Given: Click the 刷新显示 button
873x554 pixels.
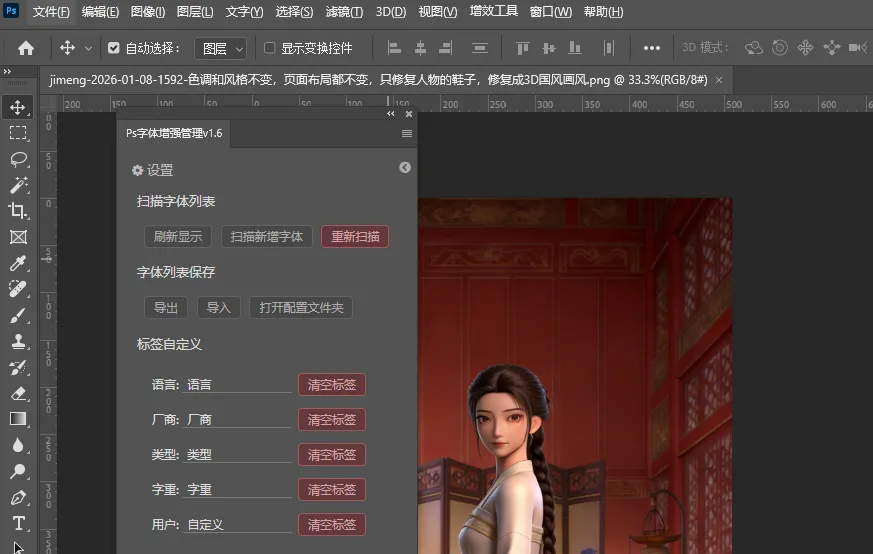Looking at the screenshot, I should (178, 237).
